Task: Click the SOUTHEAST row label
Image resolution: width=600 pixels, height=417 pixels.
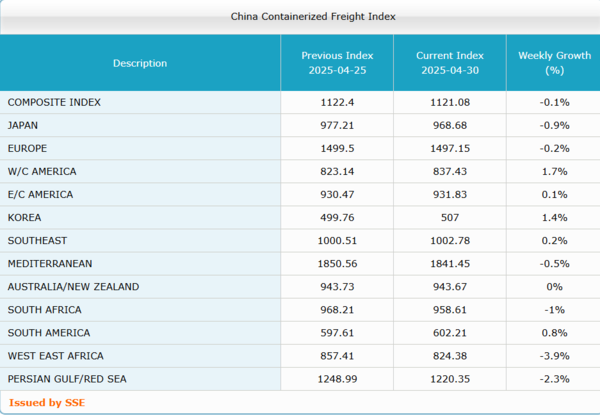Action: coord(36,240)
